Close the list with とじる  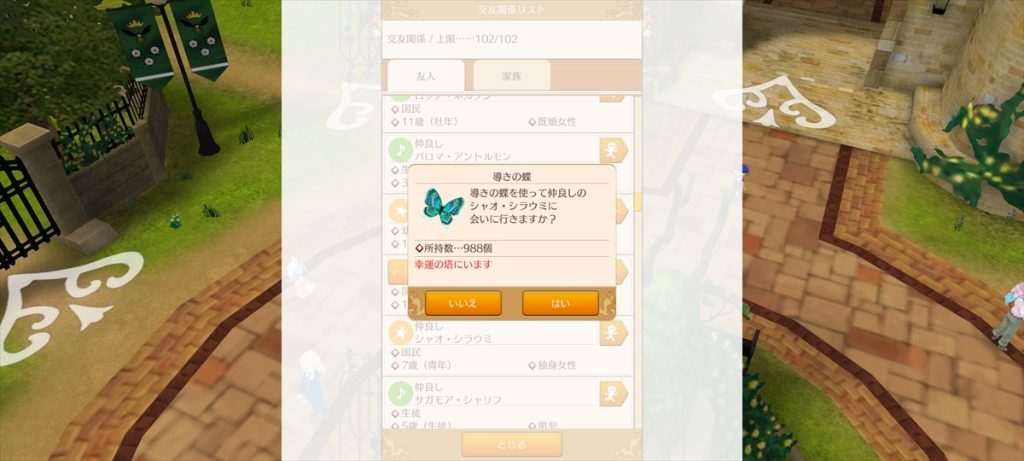511,445
